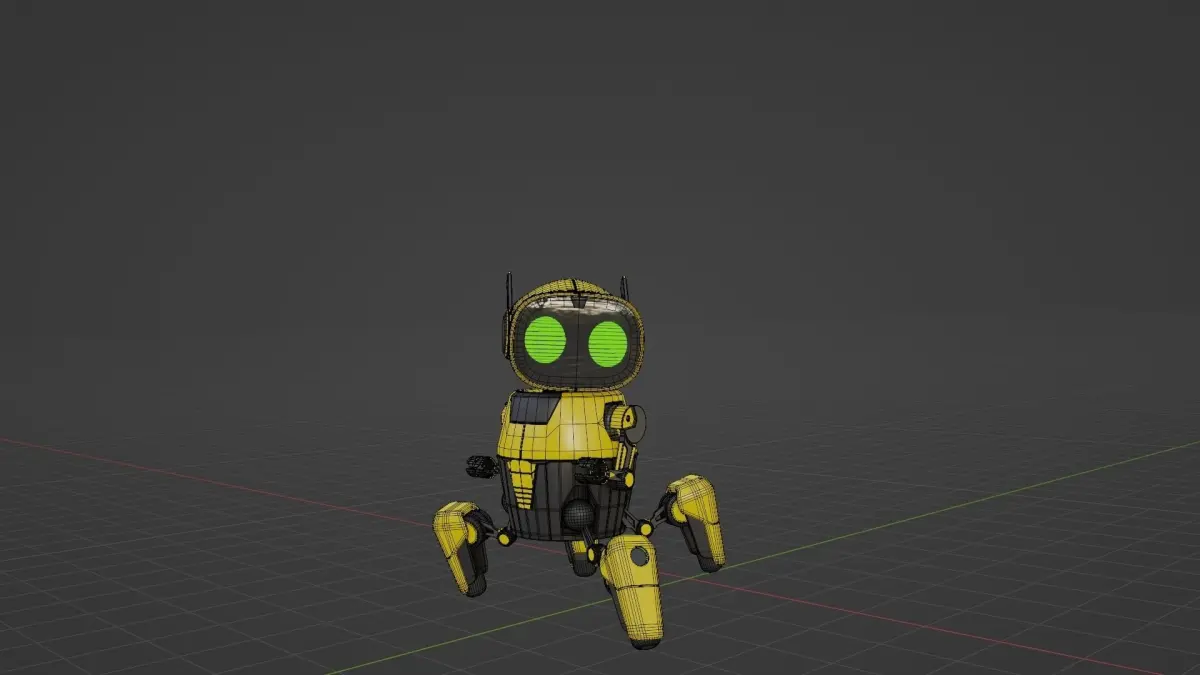The width and height of the screenshot is (1200, 675).
Task: Select the robot's right green eye
Action: (607, 343)
